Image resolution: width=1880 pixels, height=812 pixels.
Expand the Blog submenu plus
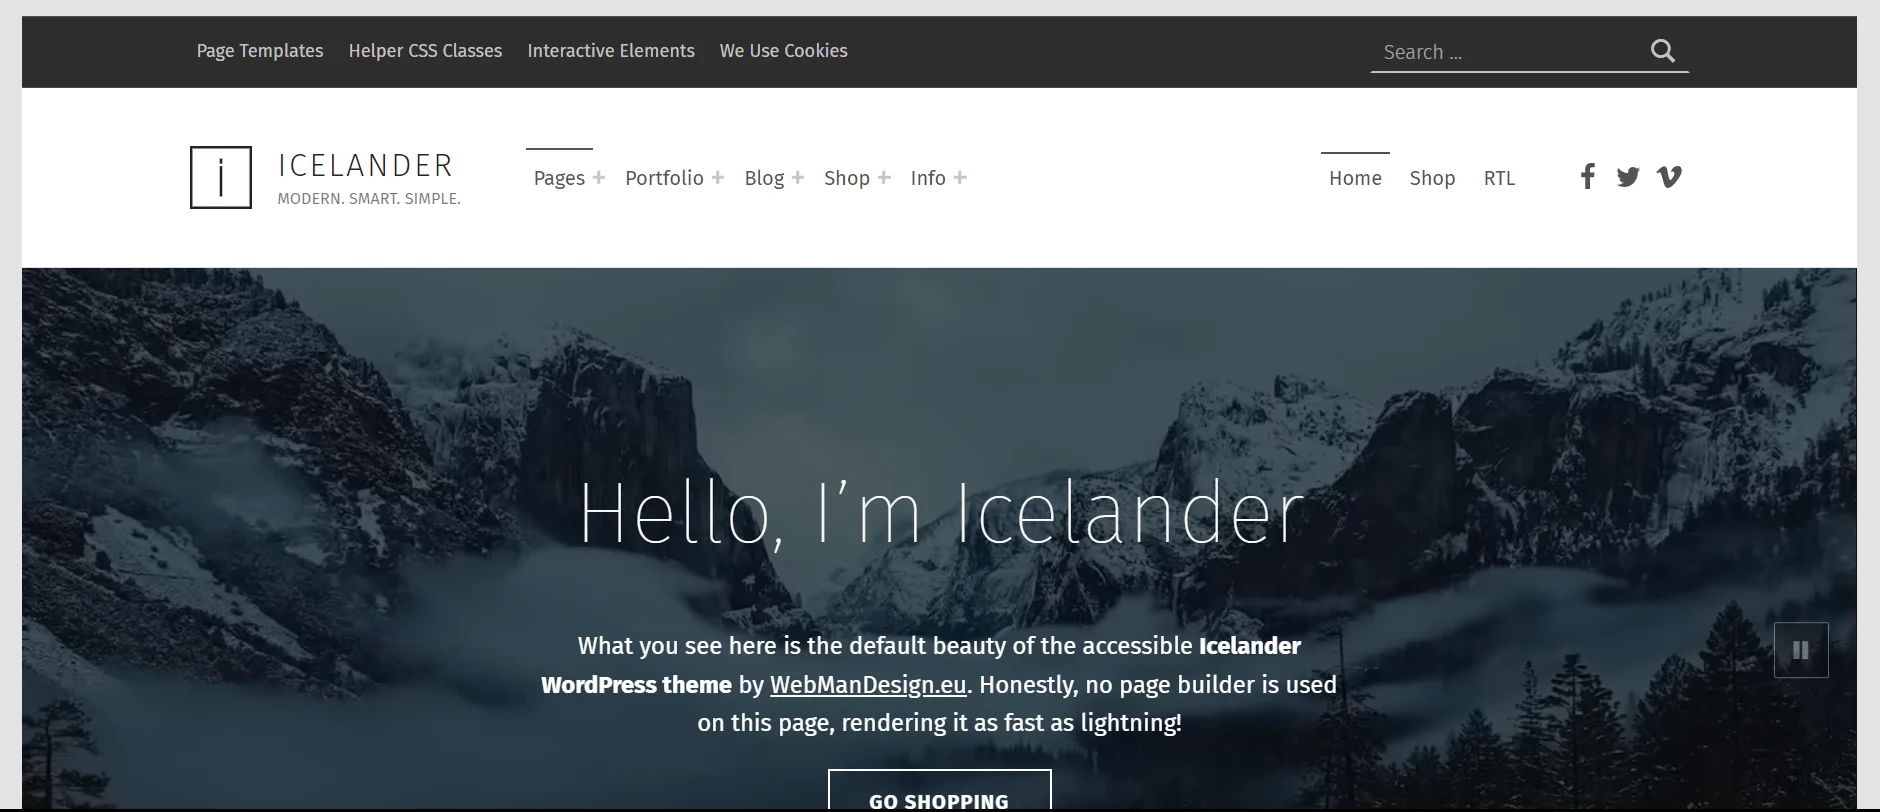[x=797, y=177]
